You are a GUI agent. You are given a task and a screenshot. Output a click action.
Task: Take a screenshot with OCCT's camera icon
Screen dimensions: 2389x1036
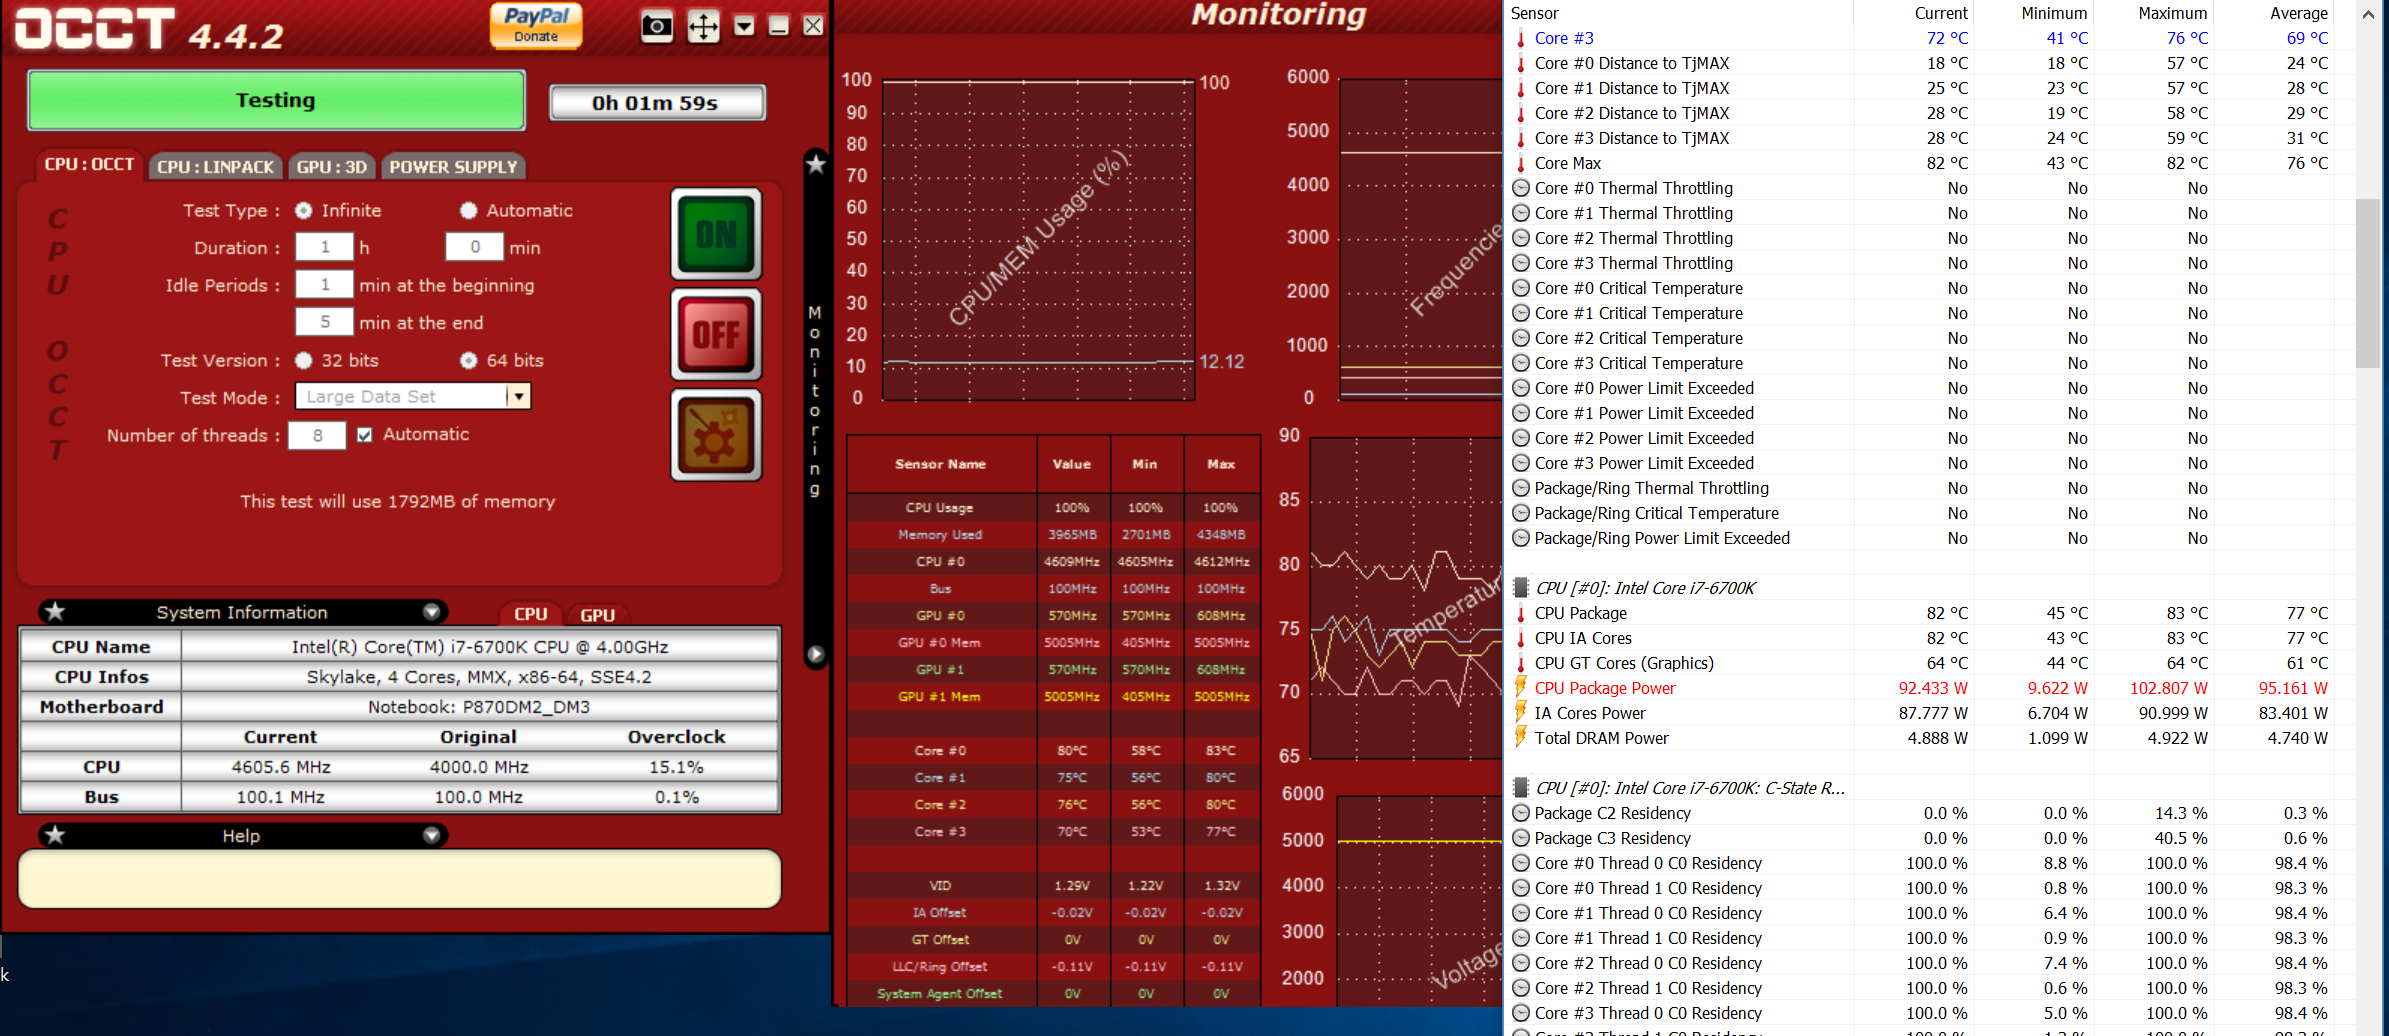(657, 26)
